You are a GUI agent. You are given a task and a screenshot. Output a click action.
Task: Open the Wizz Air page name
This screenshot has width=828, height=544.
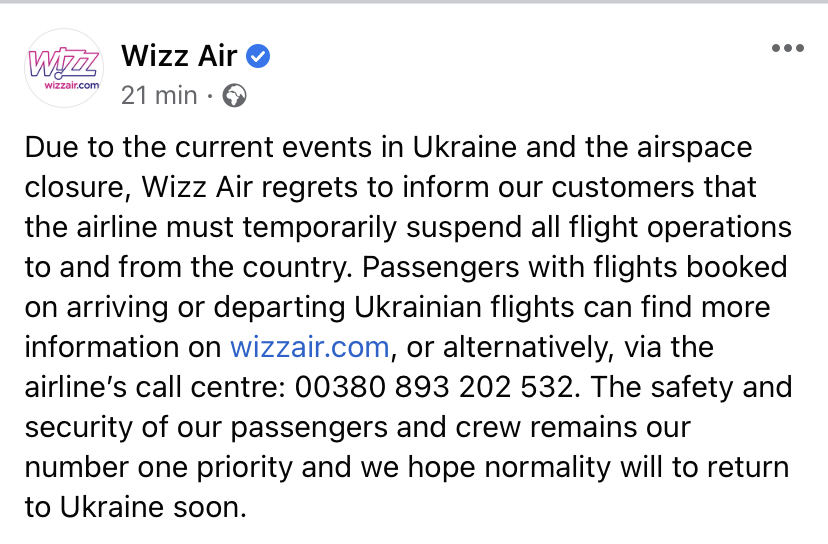click(x=178, y=56)
